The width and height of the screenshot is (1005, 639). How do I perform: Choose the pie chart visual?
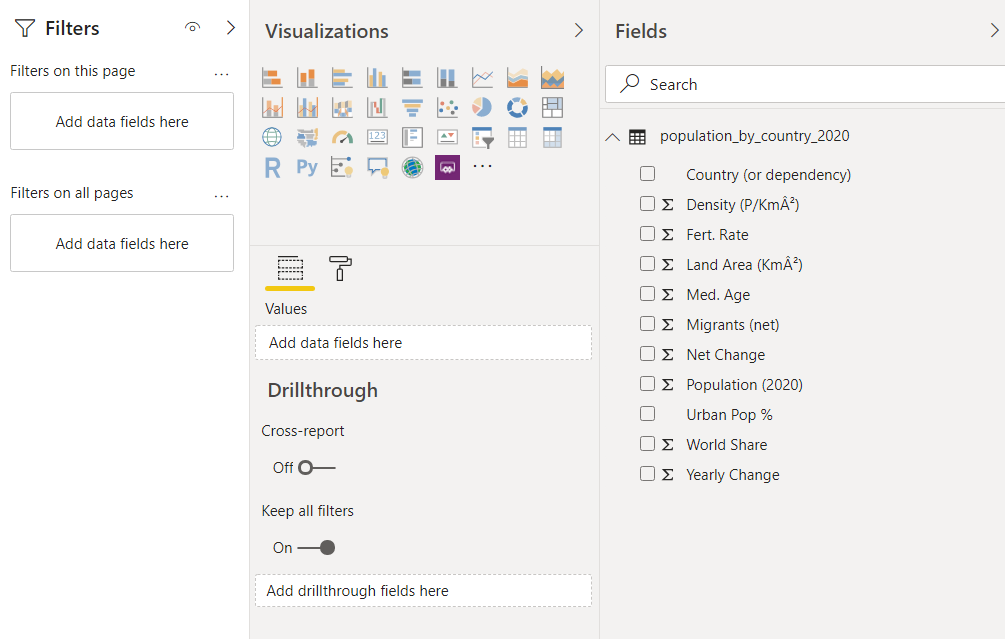point(482,107)
